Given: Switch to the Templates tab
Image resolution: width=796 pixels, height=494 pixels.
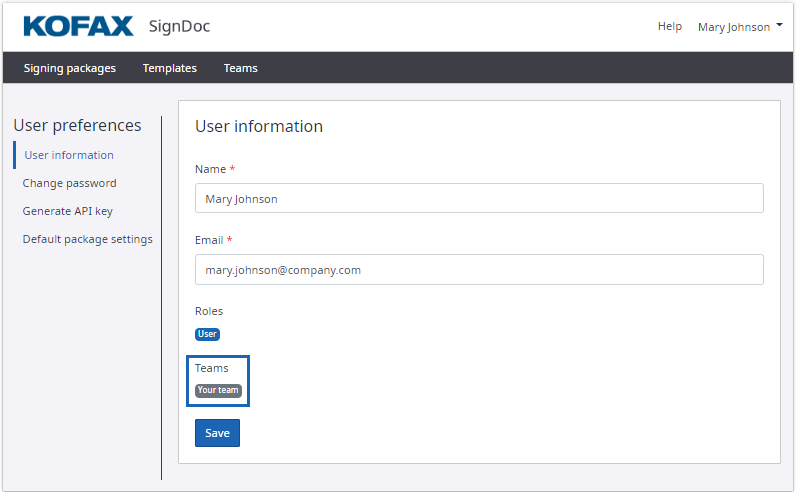Looking at the screenshot, I should tap(170, 68).
